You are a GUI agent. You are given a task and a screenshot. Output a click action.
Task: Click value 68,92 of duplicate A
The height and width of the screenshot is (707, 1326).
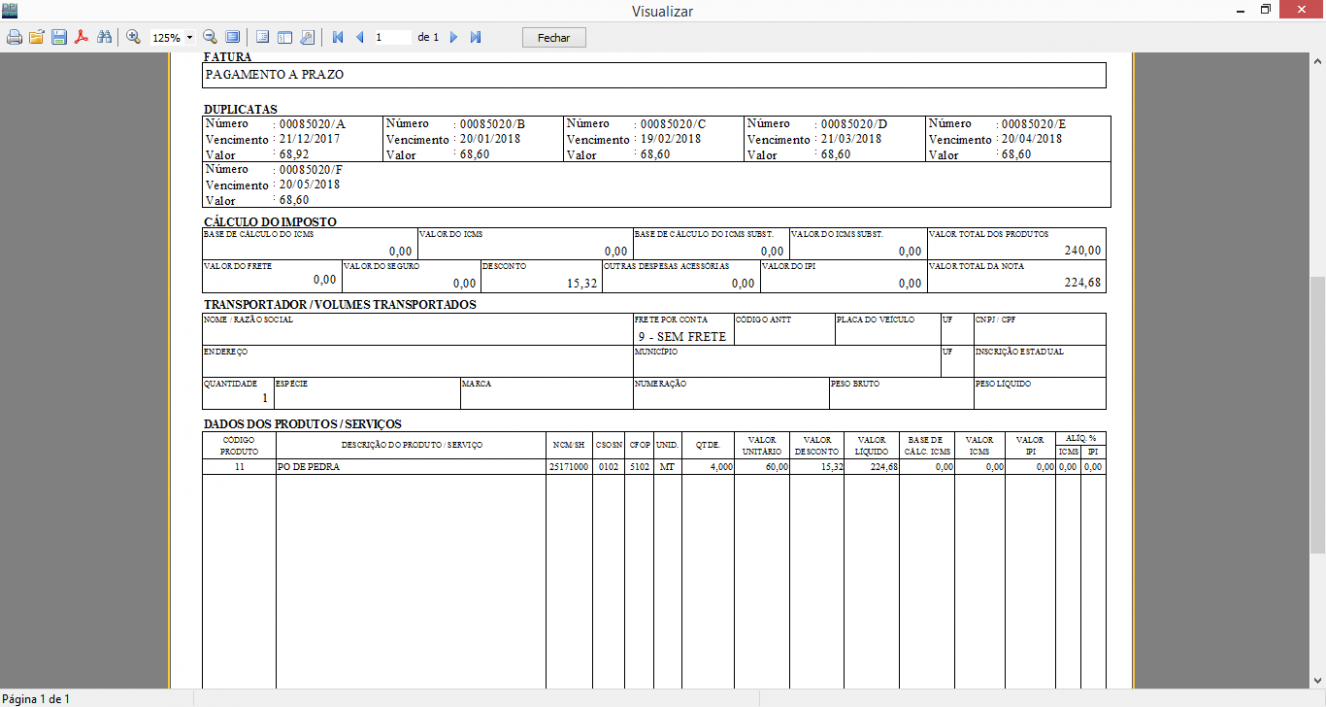click(294, 155)
